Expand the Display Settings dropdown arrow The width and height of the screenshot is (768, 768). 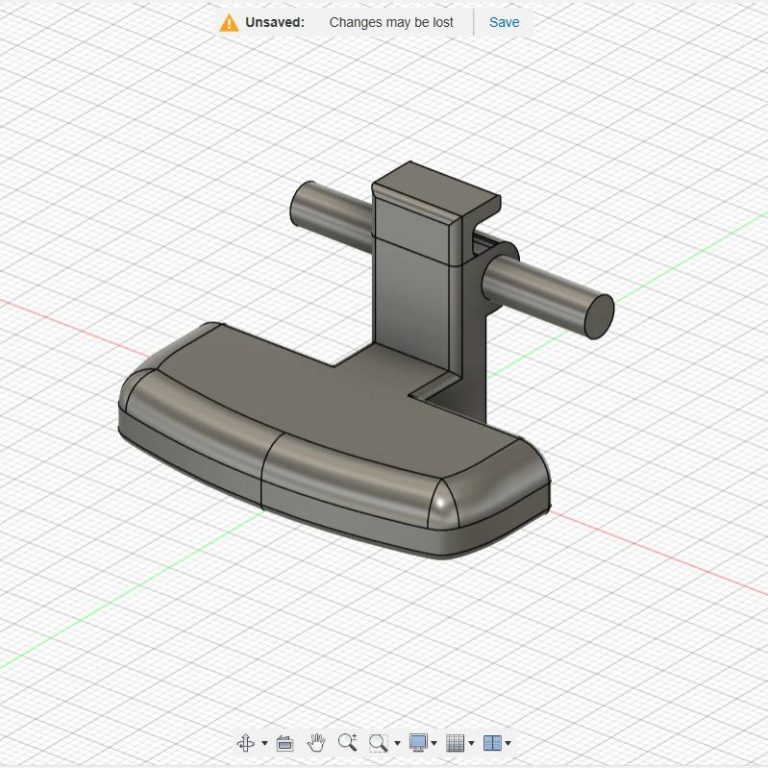coord(434,743)
